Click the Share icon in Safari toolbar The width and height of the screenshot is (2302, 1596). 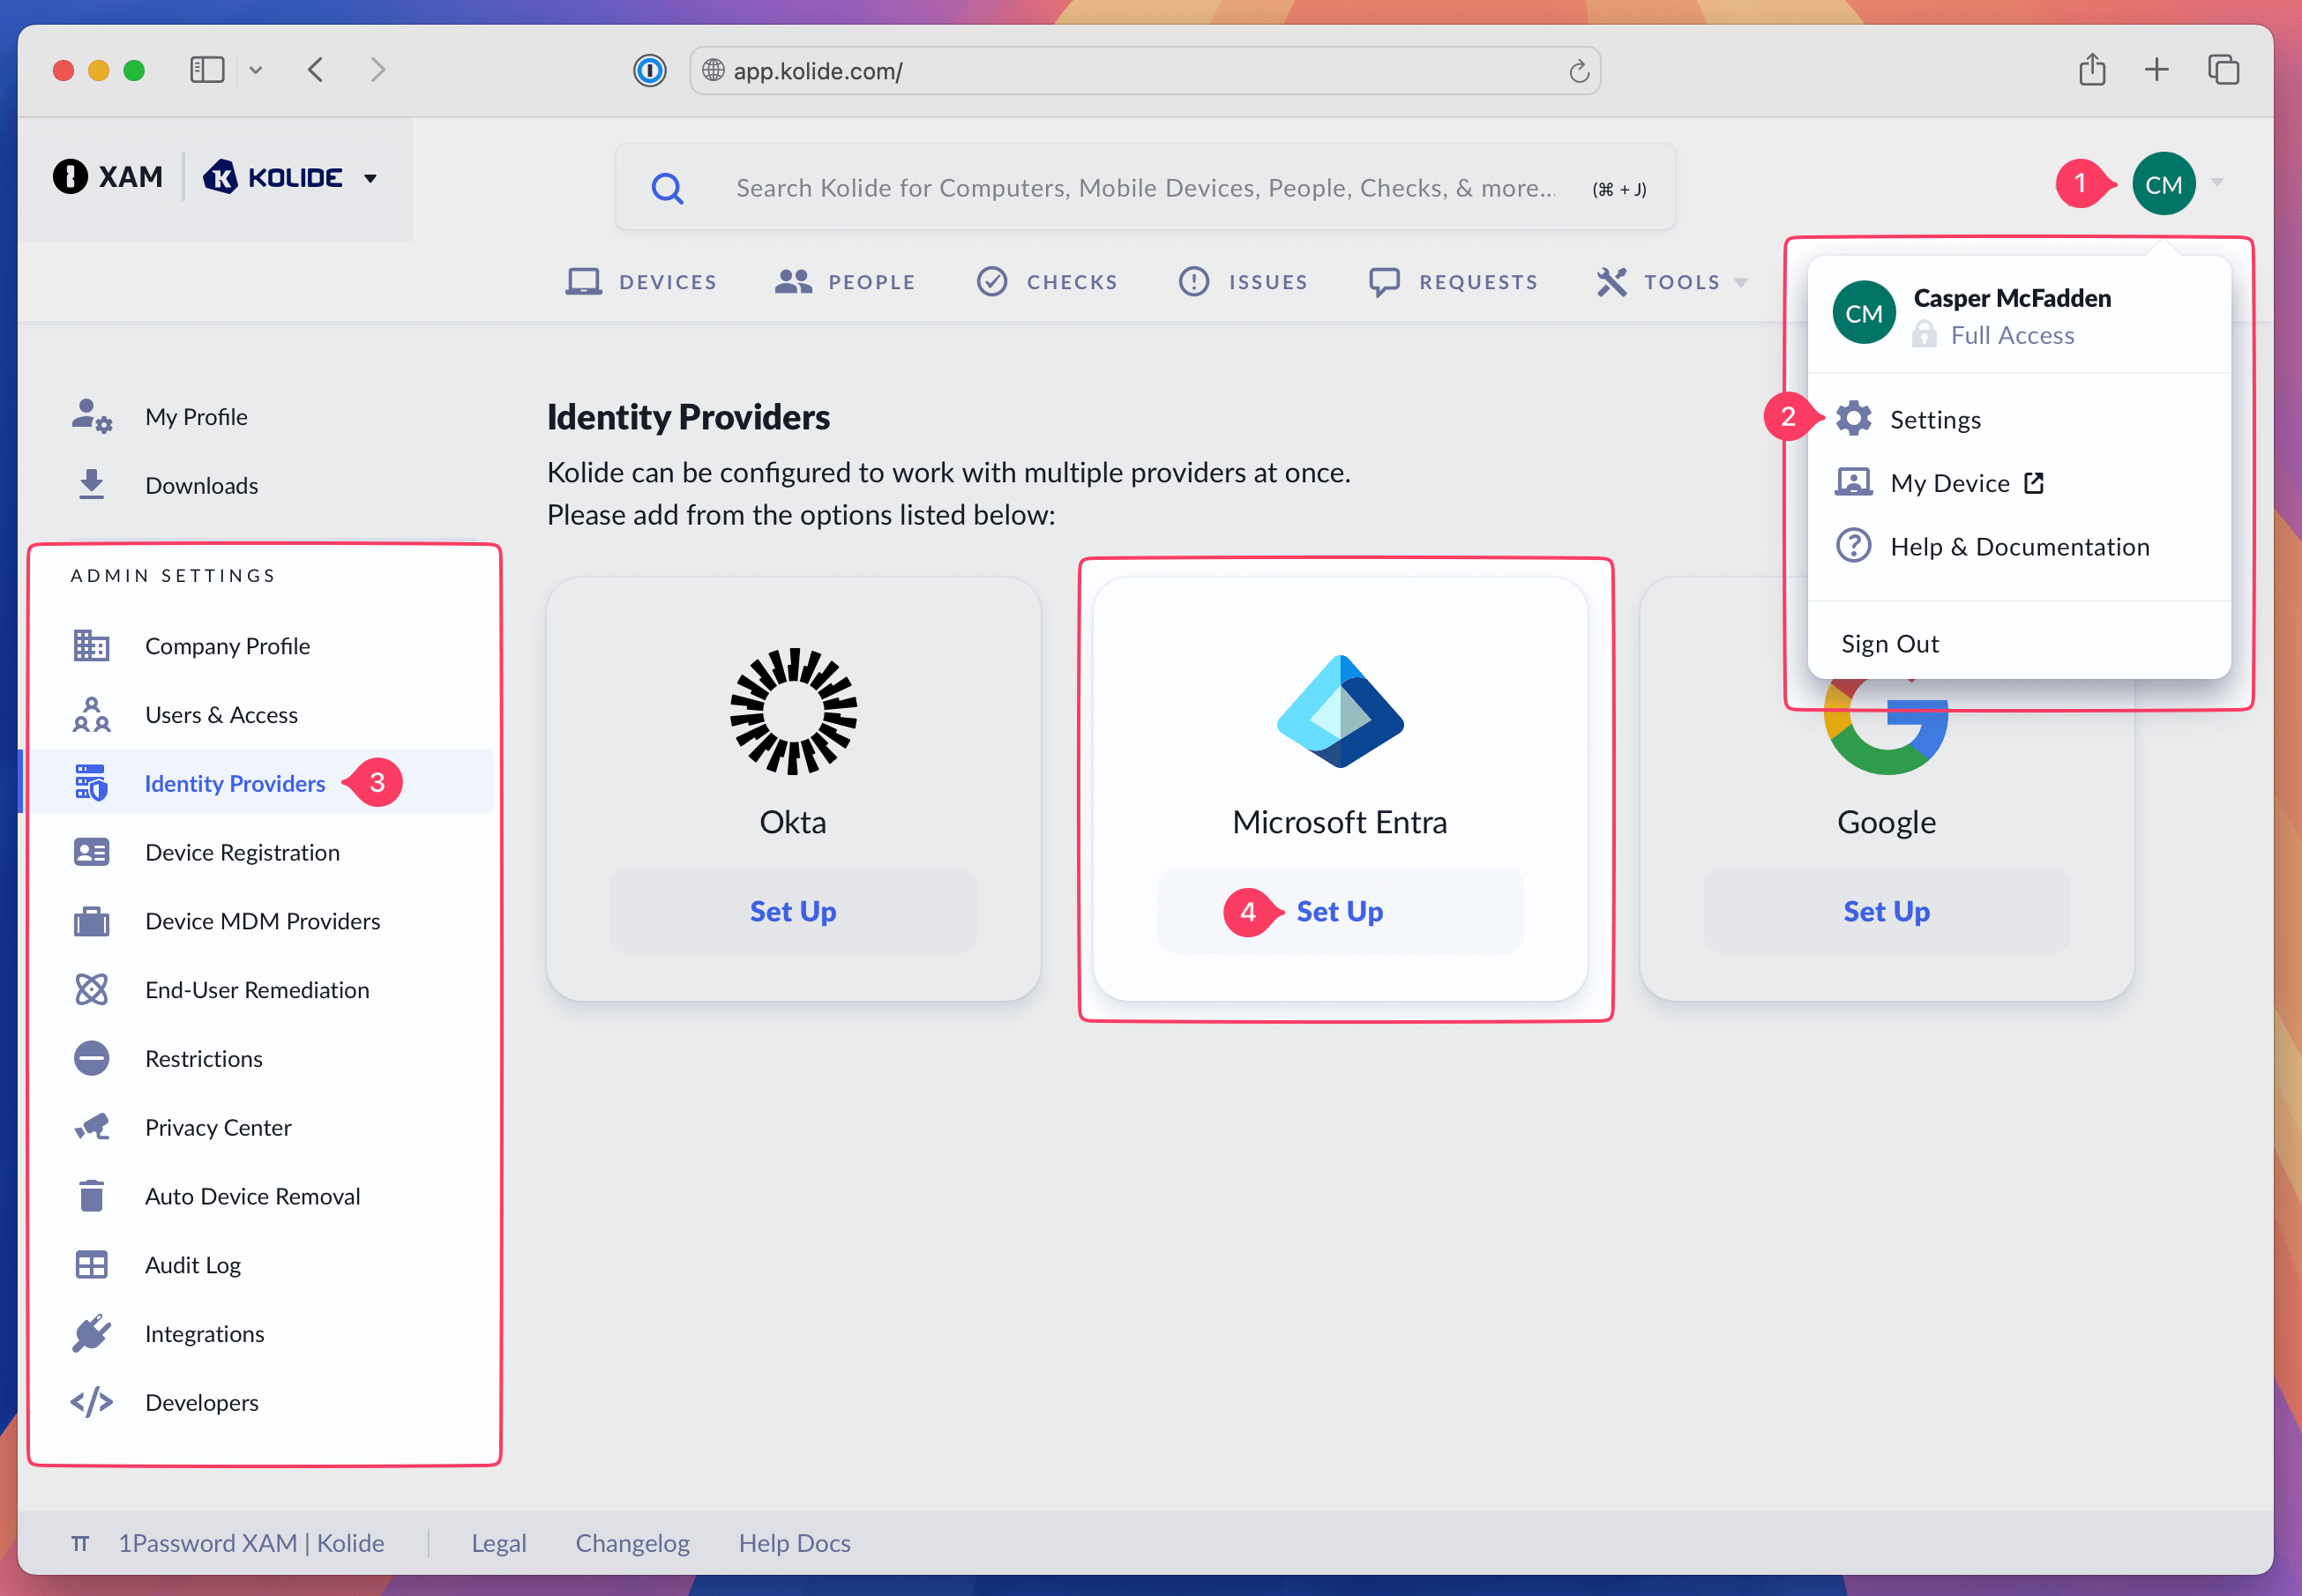click(x=2092, y=70)
